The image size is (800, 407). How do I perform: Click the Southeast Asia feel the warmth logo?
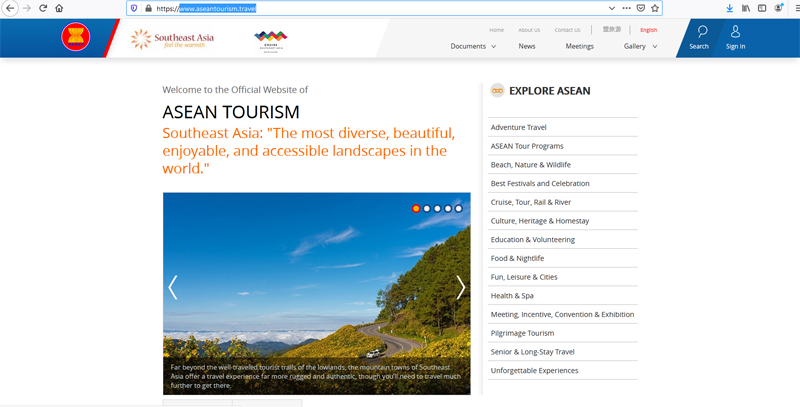[172, 39]
